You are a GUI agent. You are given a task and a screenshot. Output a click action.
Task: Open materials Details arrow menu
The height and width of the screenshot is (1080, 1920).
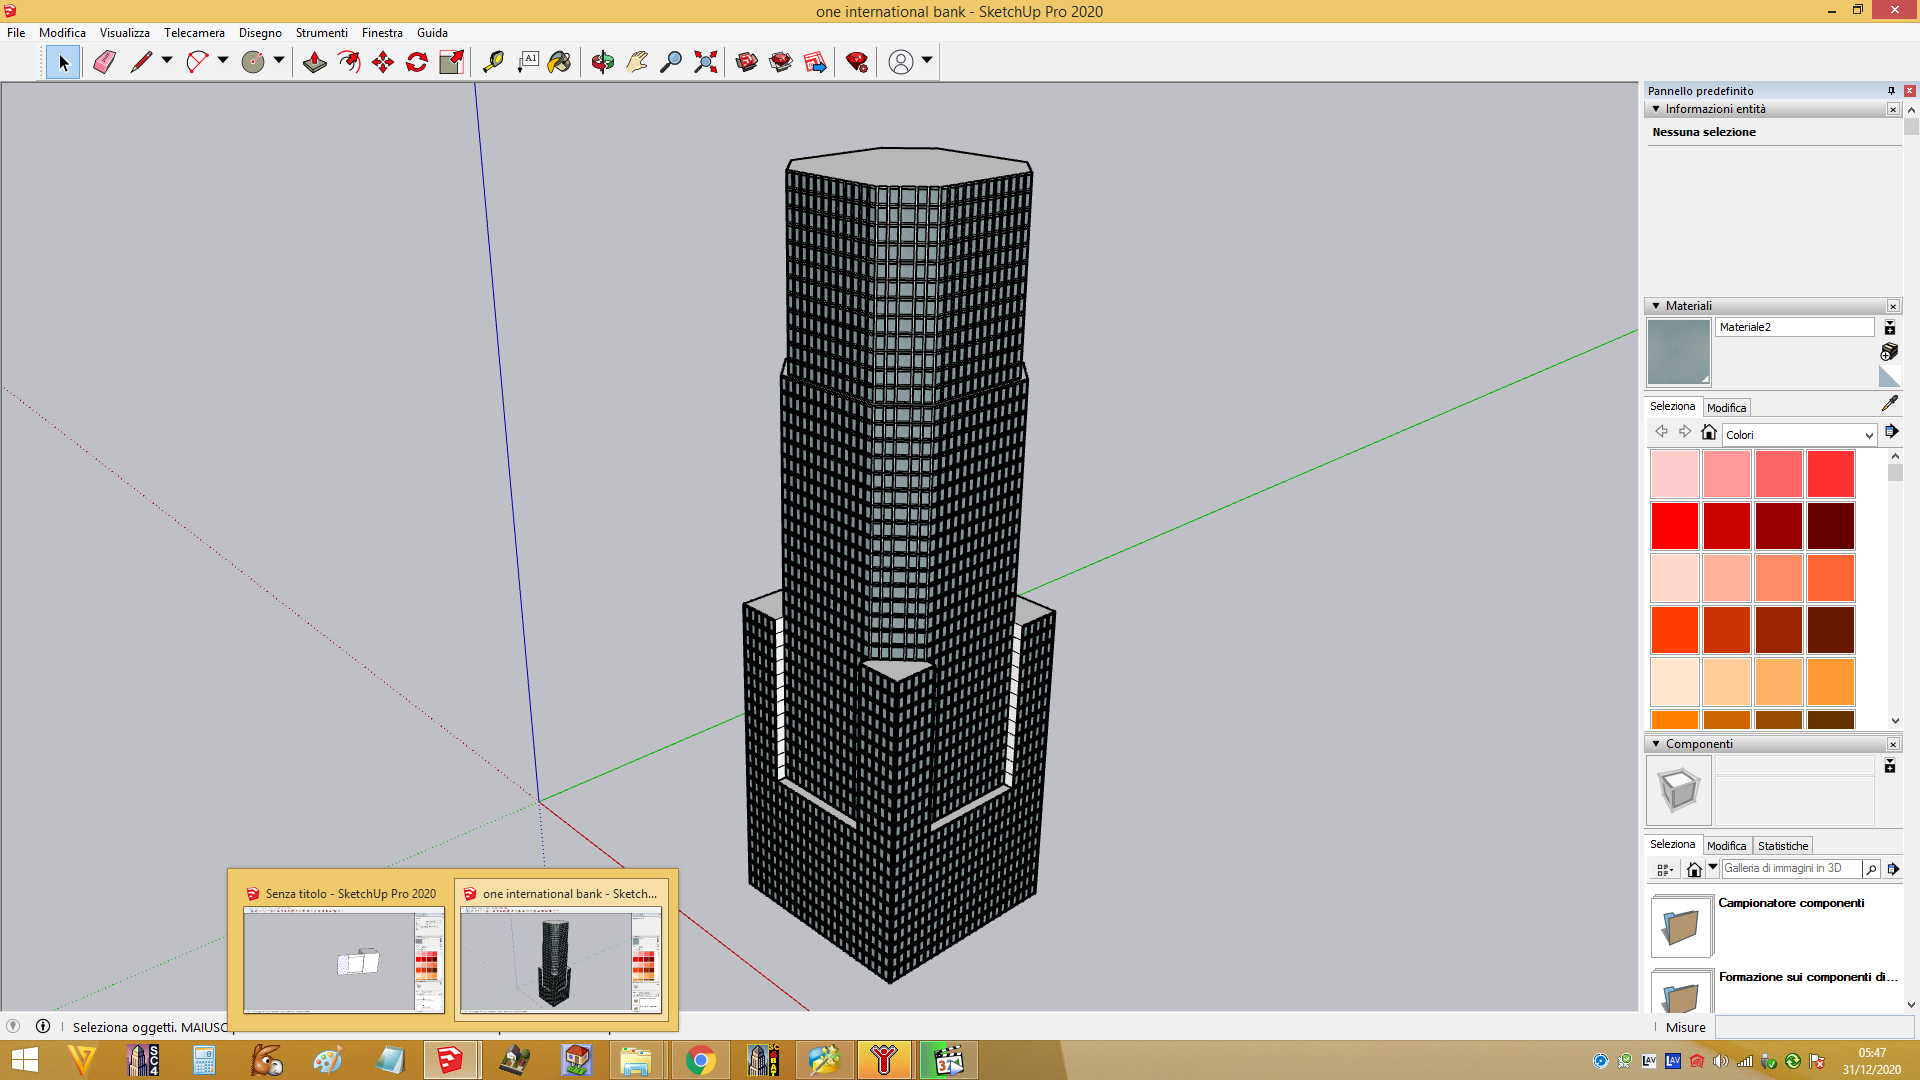point(1892,432)
